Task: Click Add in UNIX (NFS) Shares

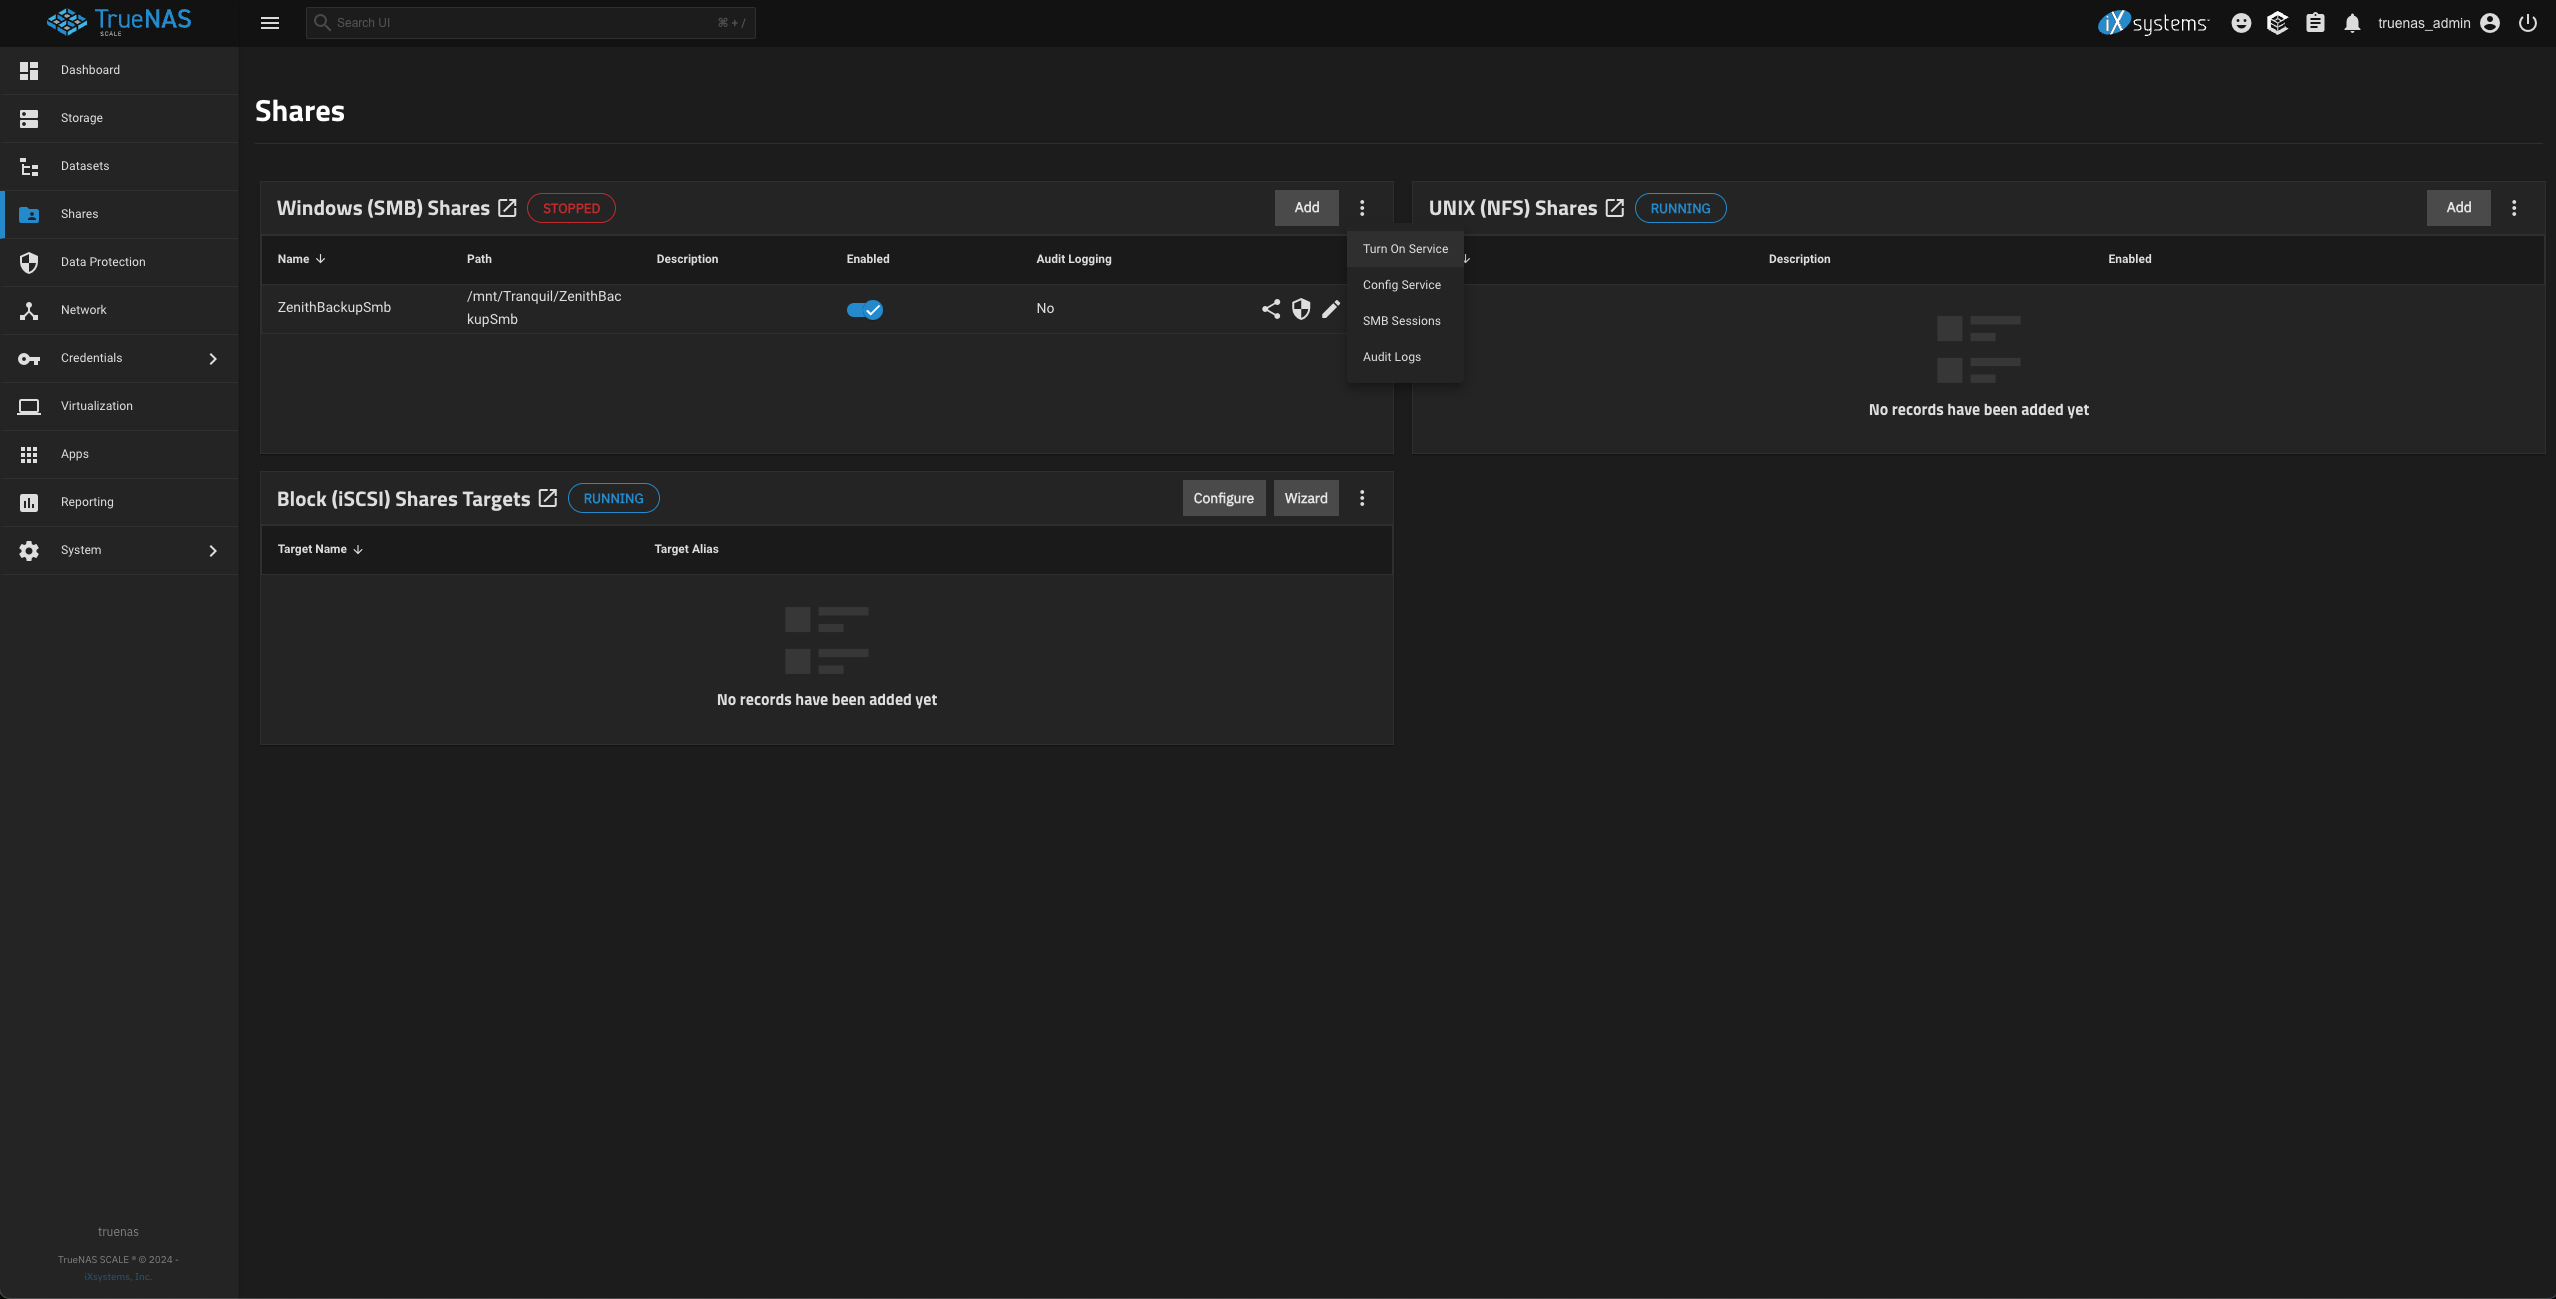Action: pos(2458,208)
